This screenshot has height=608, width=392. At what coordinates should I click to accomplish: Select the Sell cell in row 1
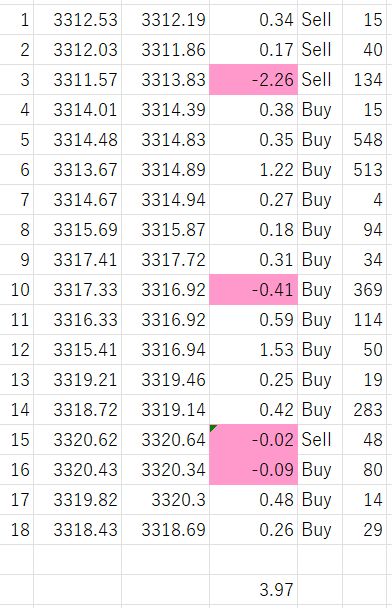click(320, 20)
